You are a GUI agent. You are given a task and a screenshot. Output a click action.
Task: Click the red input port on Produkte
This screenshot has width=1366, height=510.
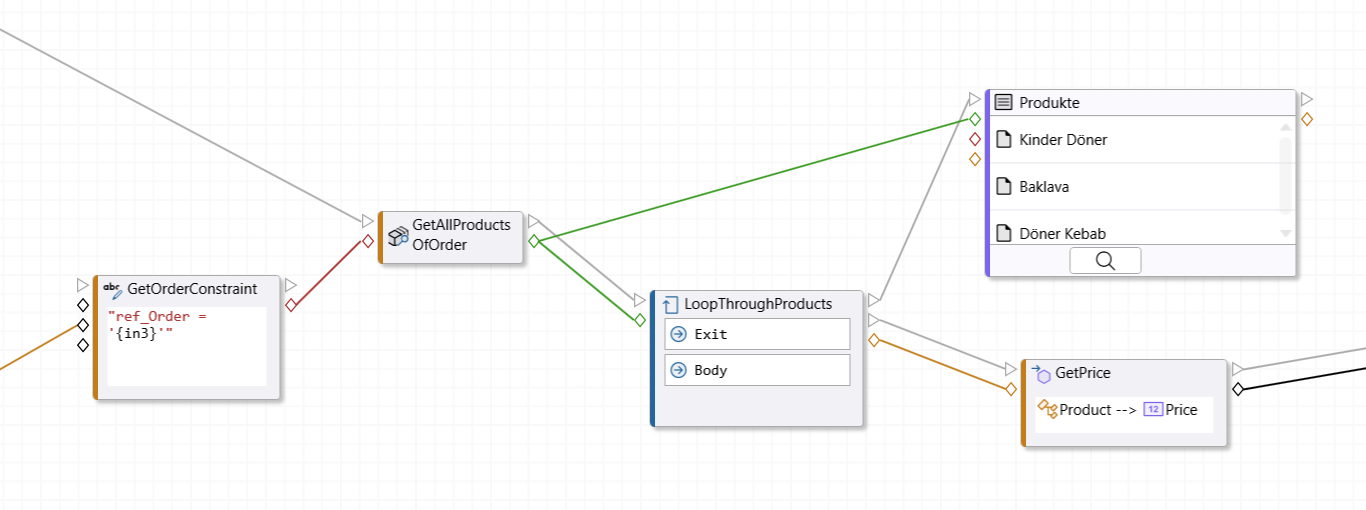point(975,139)
